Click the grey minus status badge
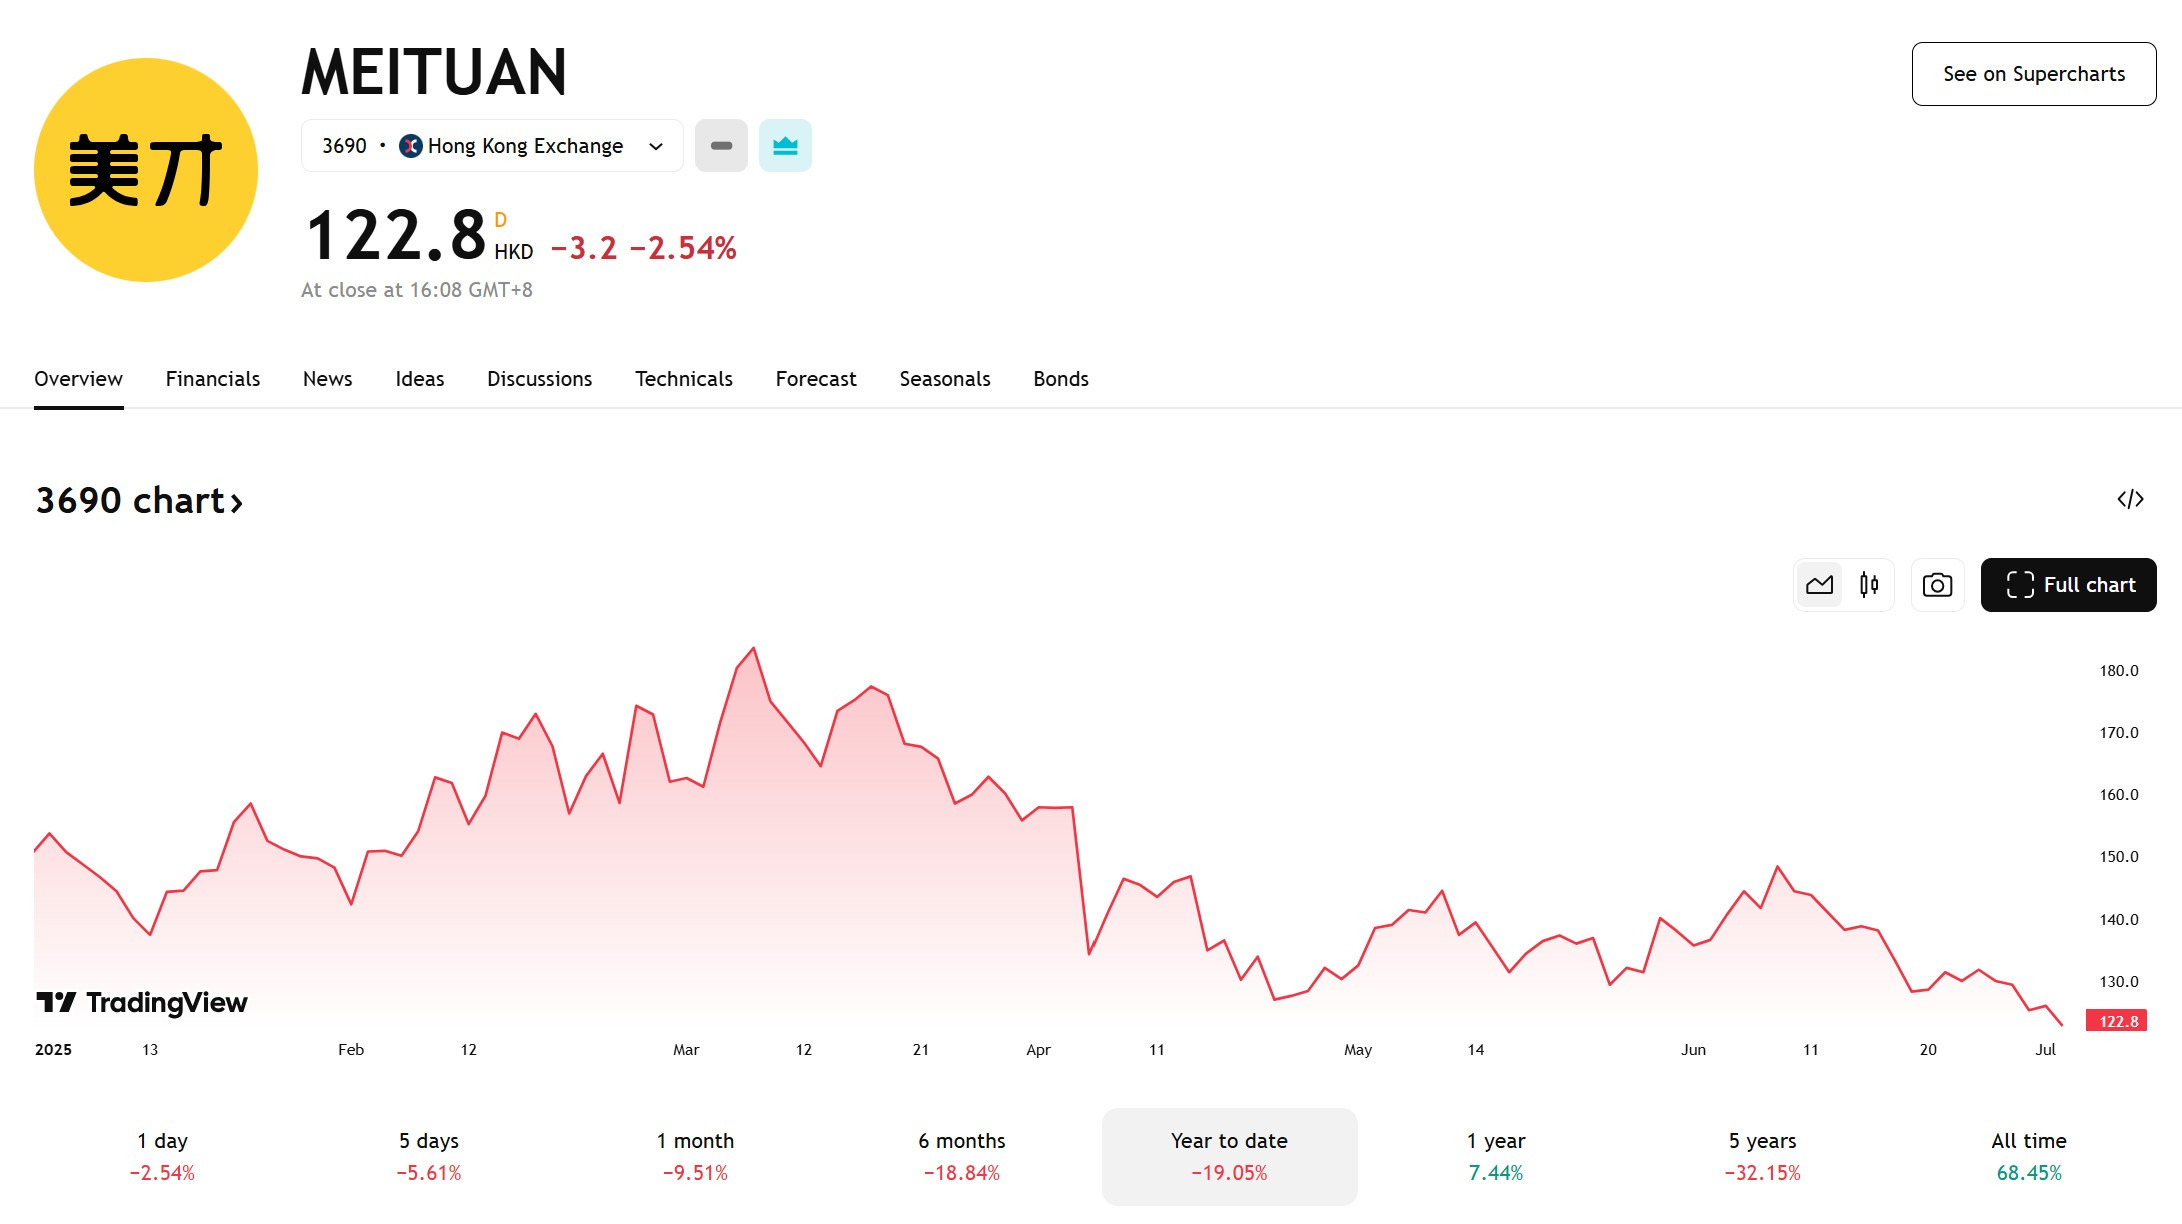 point(721,146)
